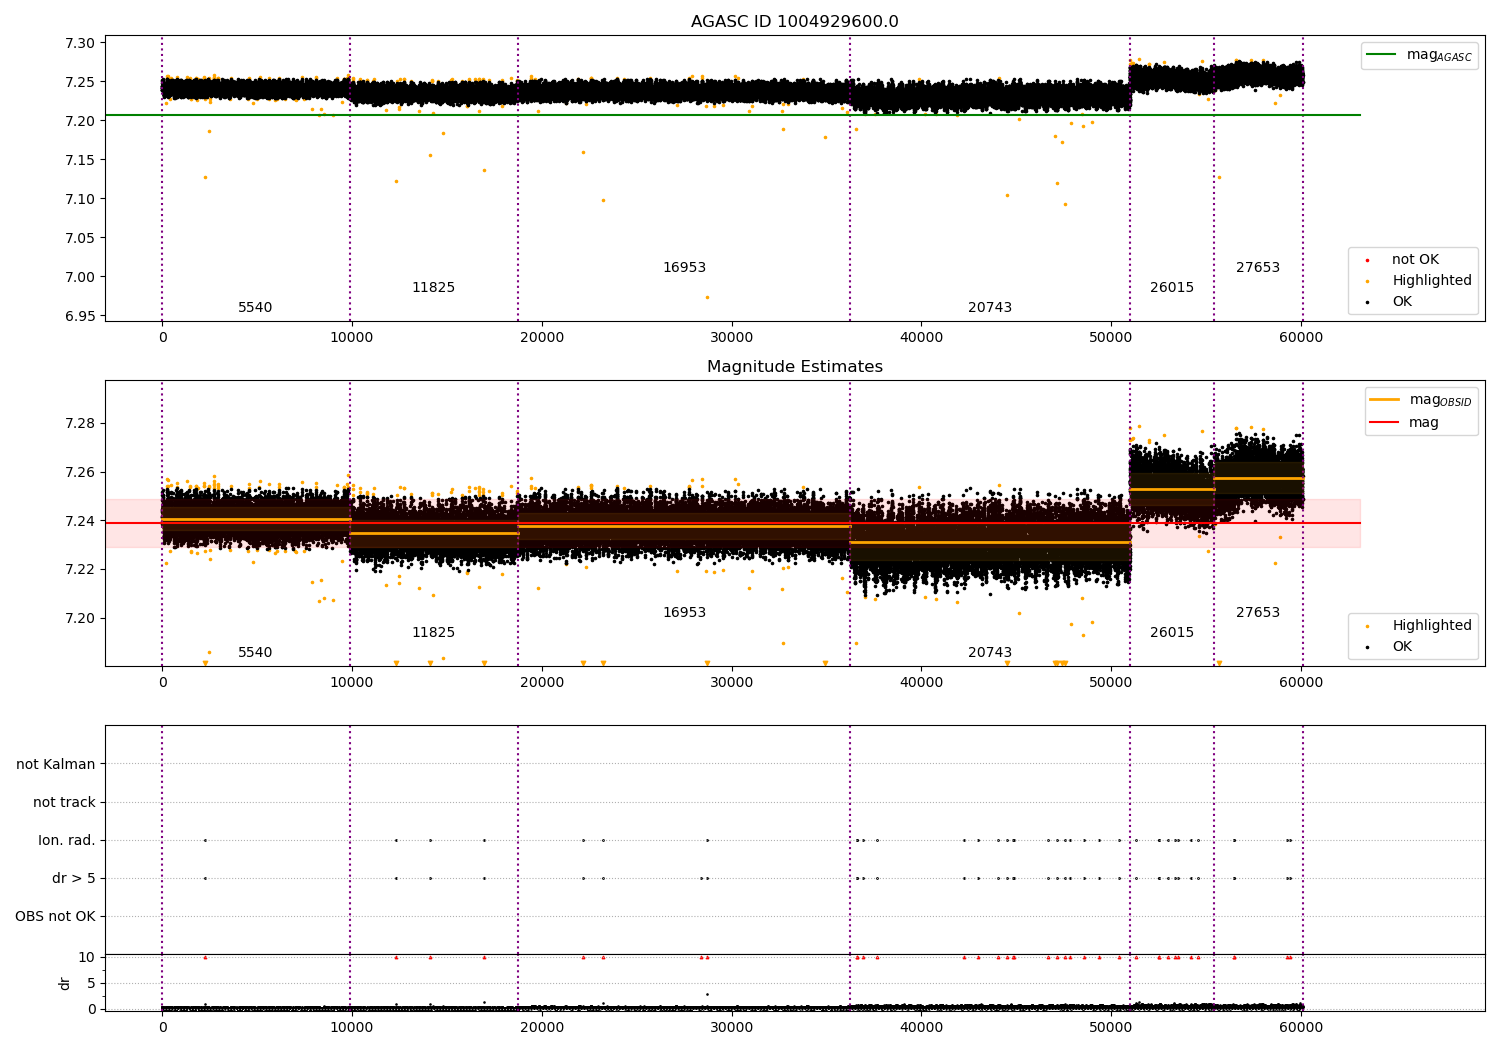This screenshot has height=1050, width=1500.
Task: Click 'OK' legend entry in Magnitude Estimates plot
Action: pyautogui.click(x=1402, y=647)
